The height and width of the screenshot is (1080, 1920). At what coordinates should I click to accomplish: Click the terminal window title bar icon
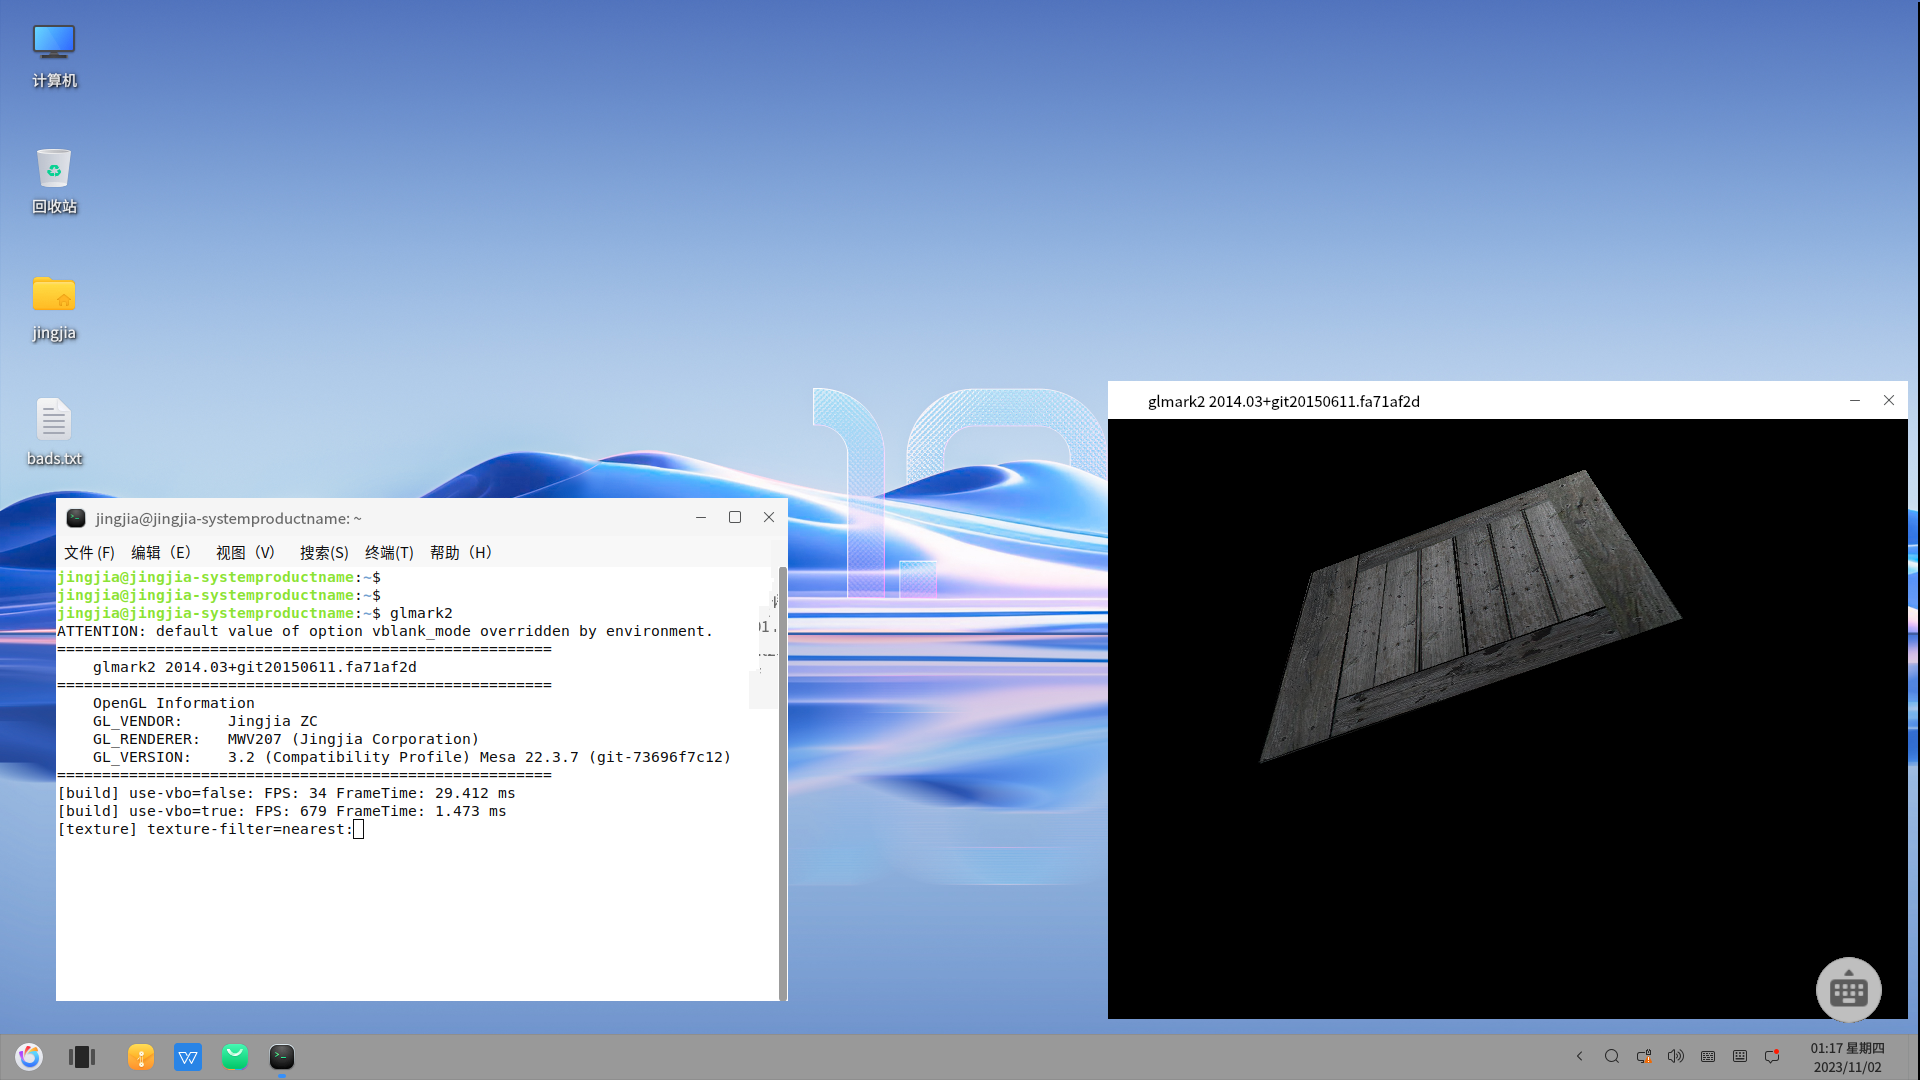(76, 518)
